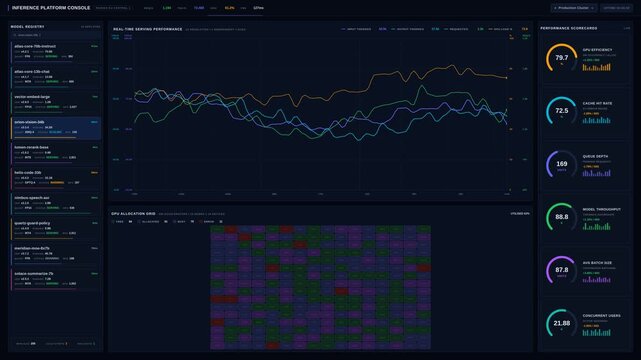Screen dimensions: 641x360
Task: Open the Concurrent Users sparkline bar chart
Action: 596,333
